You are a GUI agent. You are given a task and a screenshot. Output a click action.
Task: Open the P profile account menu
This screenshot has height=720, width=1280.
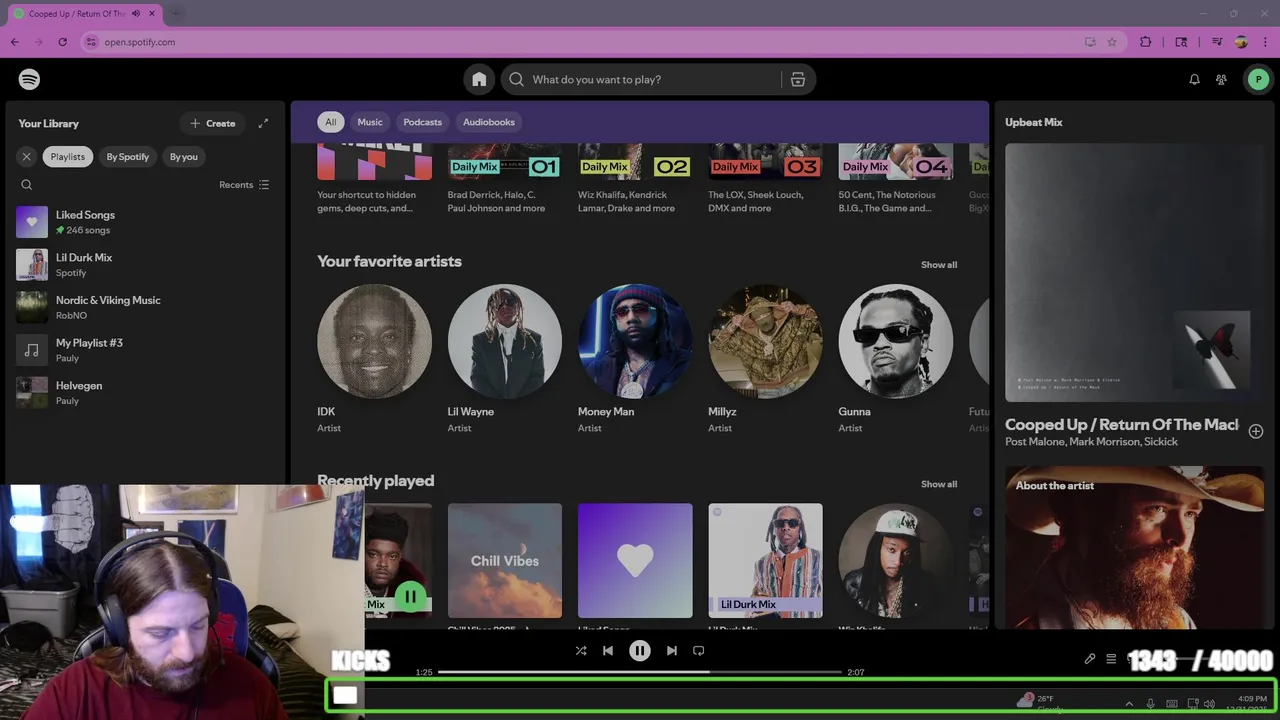click(x=1258, y=79)
